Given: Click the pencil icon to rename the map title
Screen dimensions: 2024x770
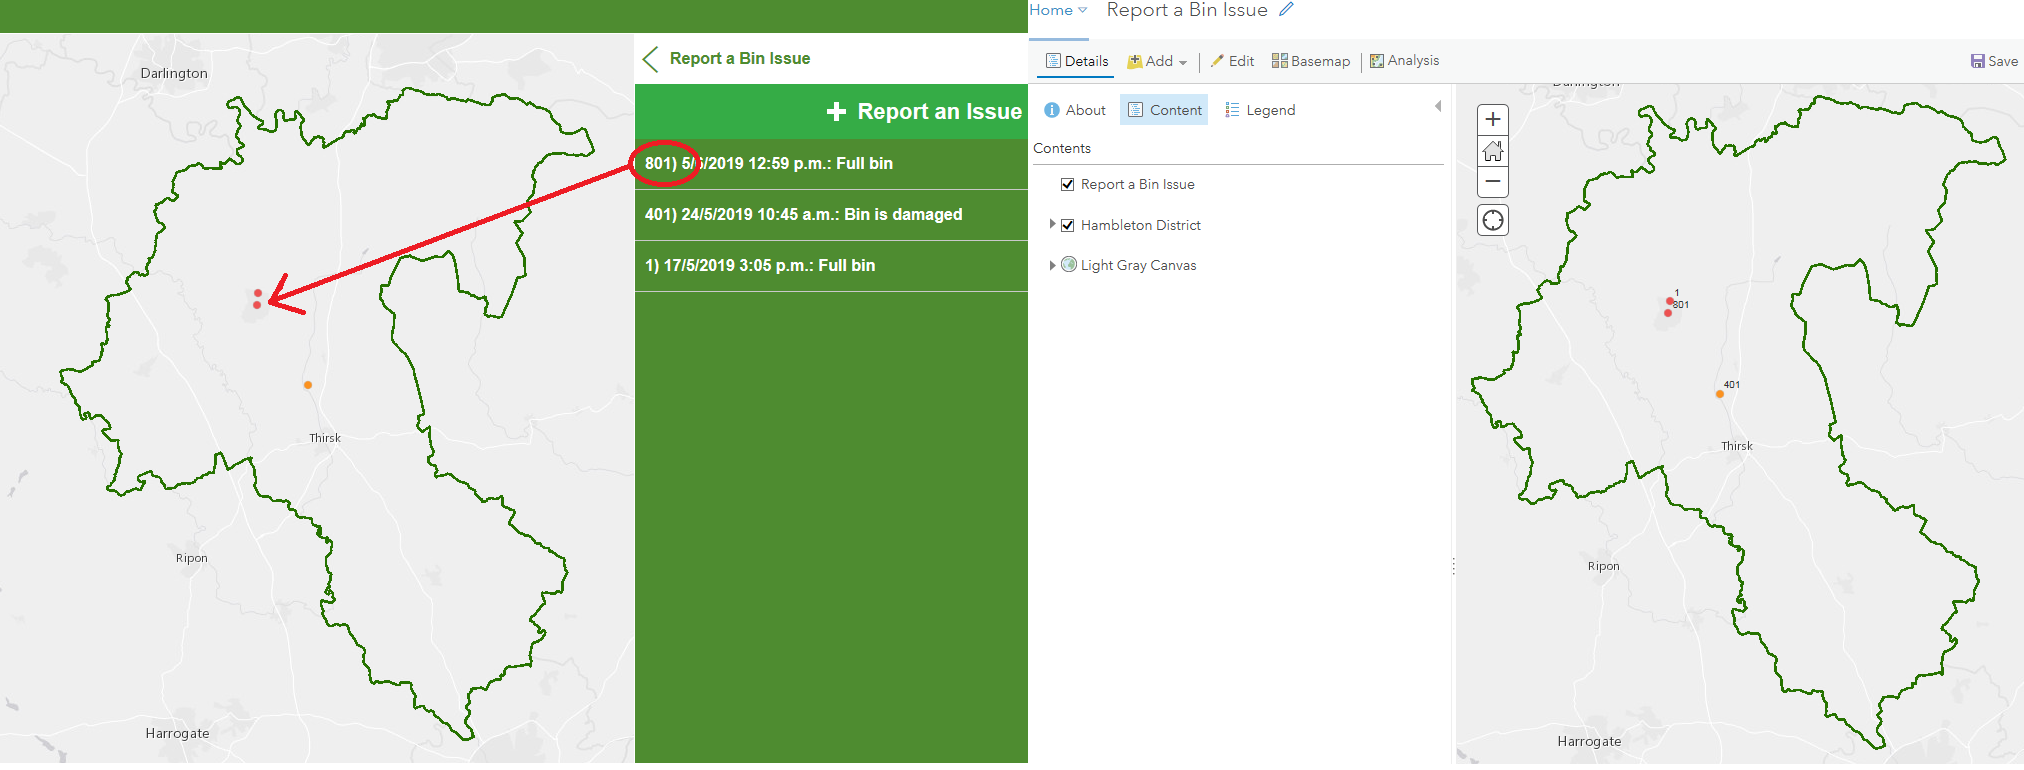Looking at the screenshot, I should (1286, 10).
